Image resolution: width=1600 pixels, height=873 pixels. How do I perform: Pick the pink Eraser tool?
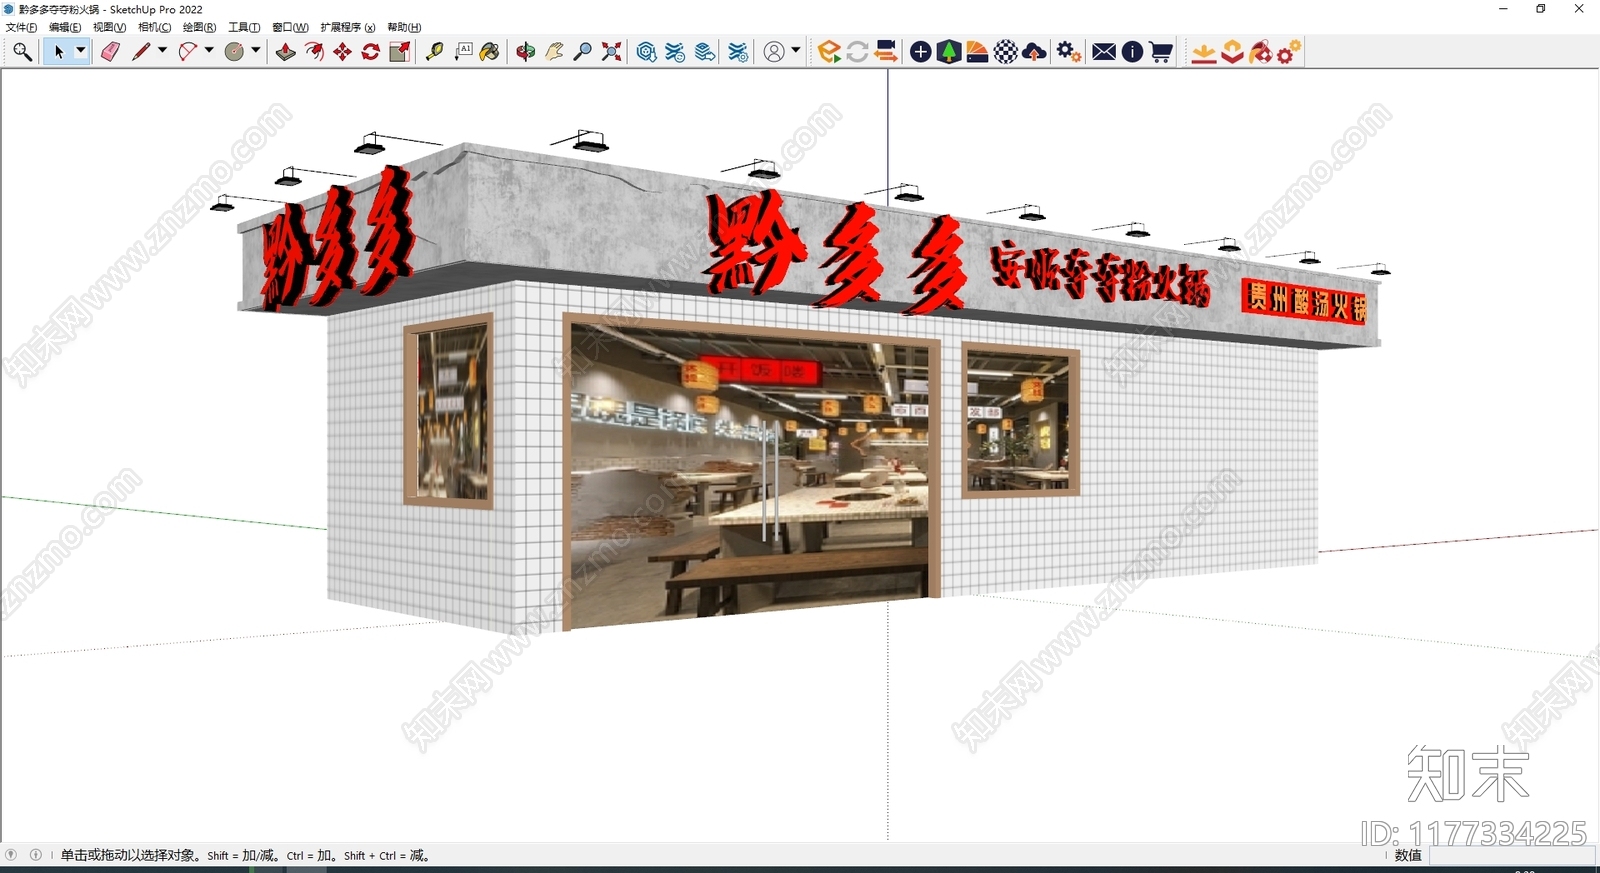point(110,52)
